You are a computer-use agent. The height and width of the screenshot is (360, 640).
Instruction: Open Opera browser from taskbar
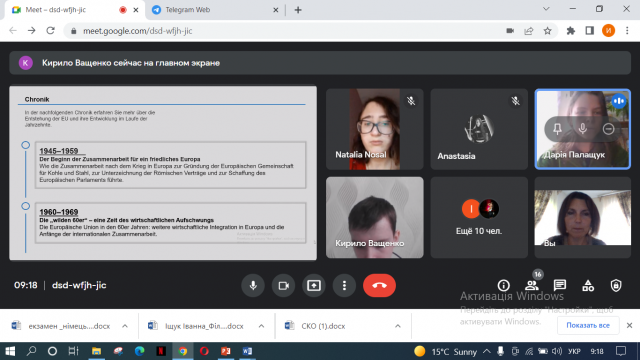[x=204, y=351]
